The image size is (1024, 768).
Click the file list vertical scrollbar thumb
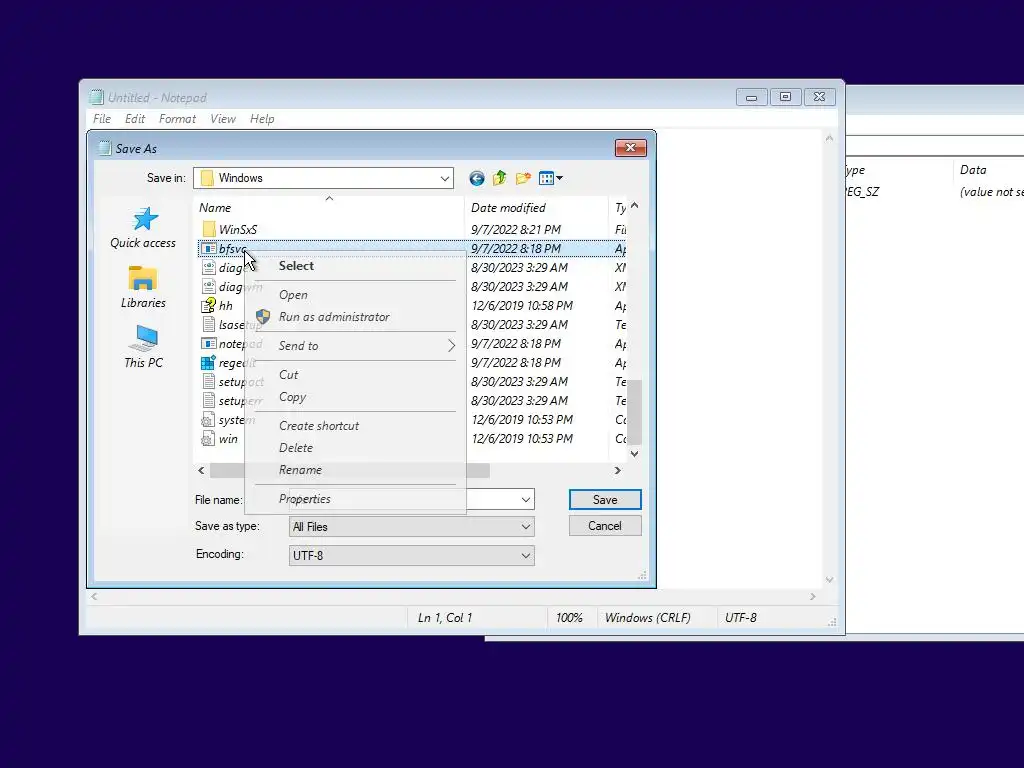pos(634,411)
